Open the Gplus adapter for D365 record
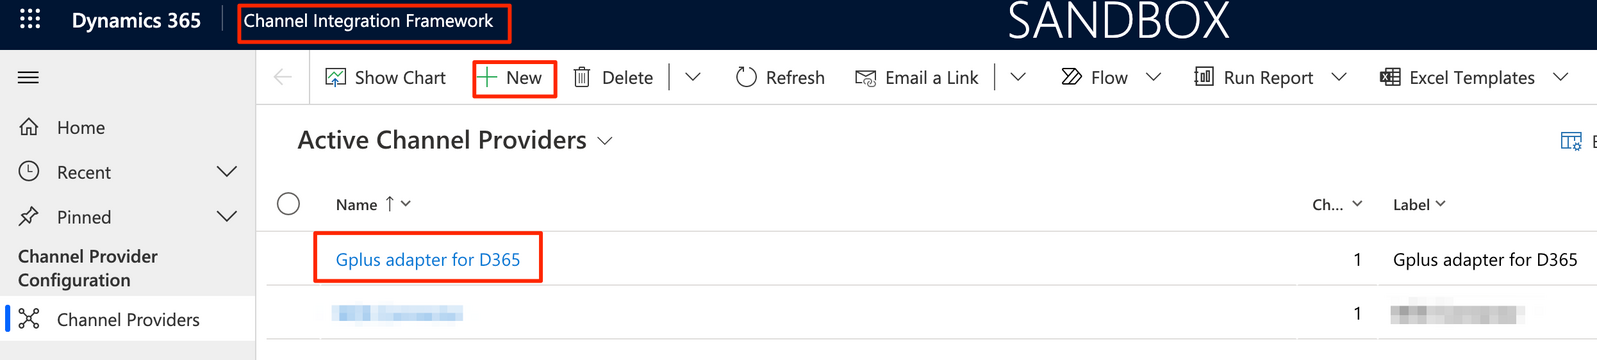1597x360 pixels. click(x=428, y=259)
